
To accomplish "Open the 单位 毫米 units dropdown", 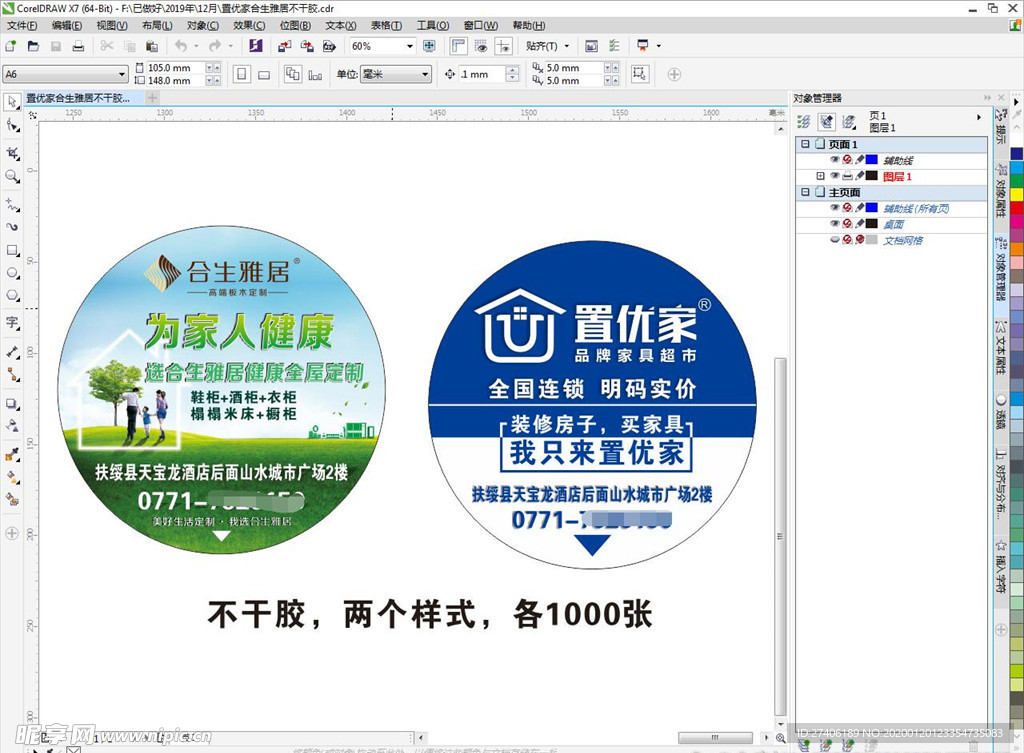I will pyautogui.click(x=425, y=74).
